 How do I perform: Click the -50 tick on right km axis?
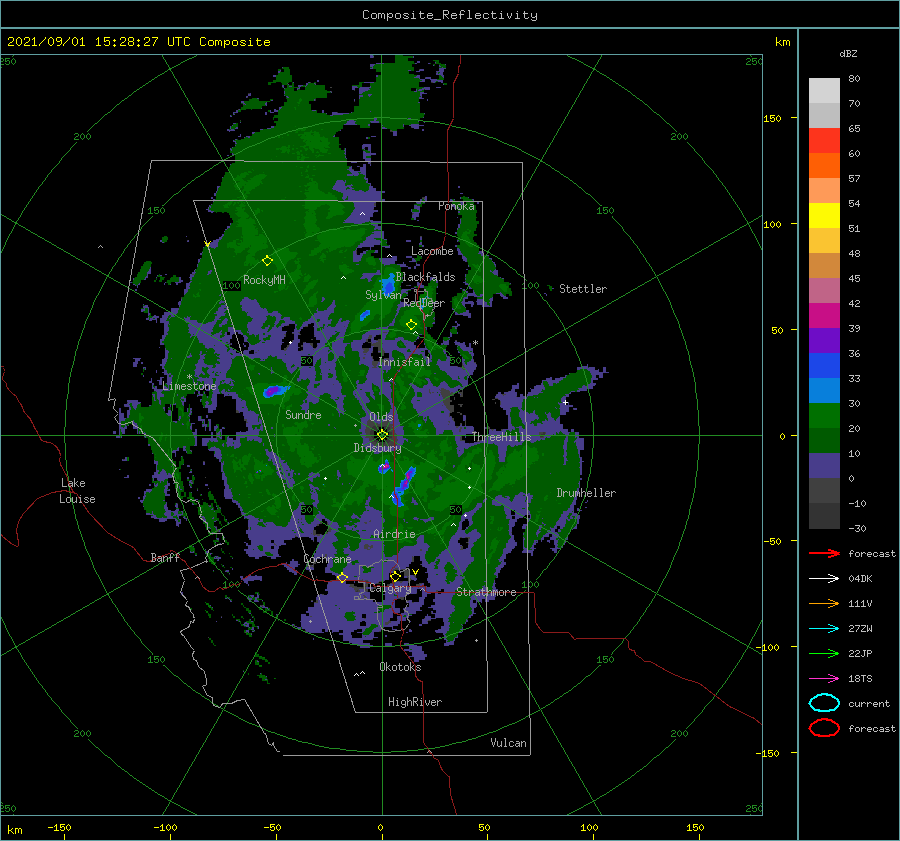pos(773,541)
